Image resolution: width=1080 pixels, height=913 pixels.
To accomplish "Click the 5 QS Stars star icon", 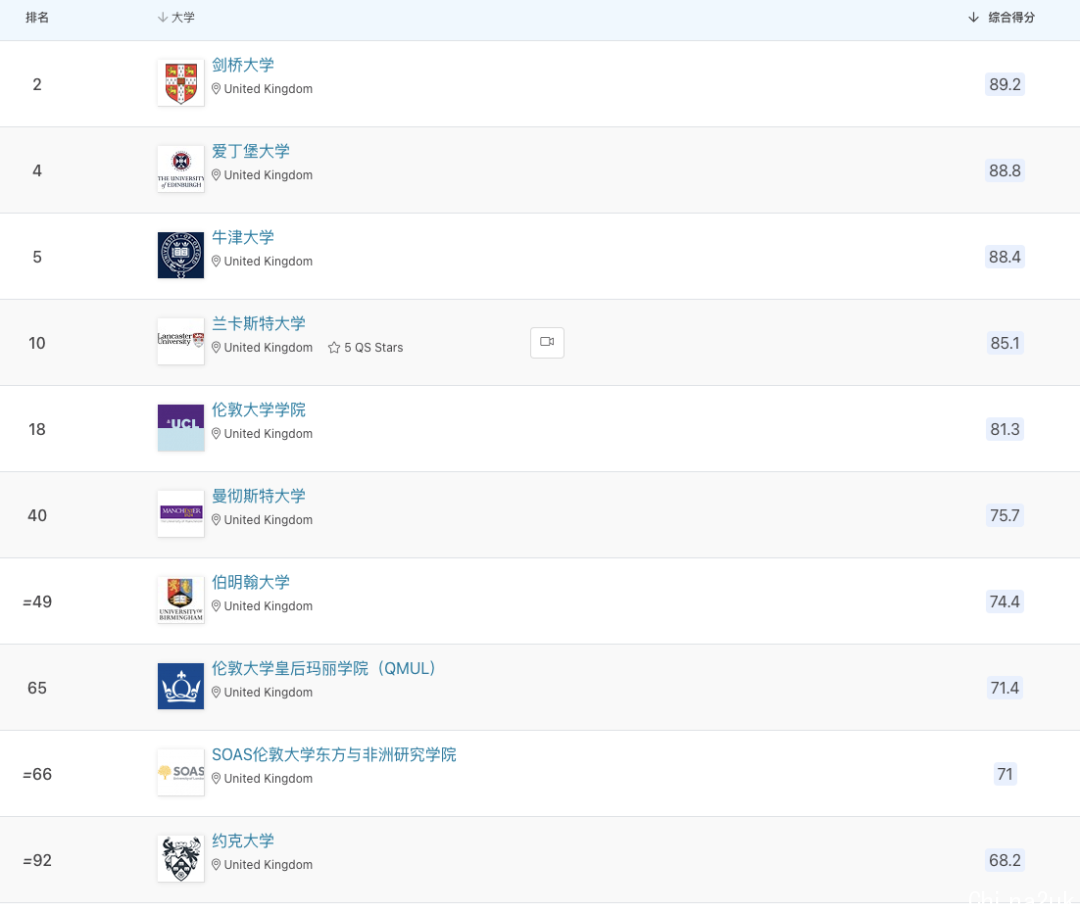I will pyautogui.click(x=334, y=348).
